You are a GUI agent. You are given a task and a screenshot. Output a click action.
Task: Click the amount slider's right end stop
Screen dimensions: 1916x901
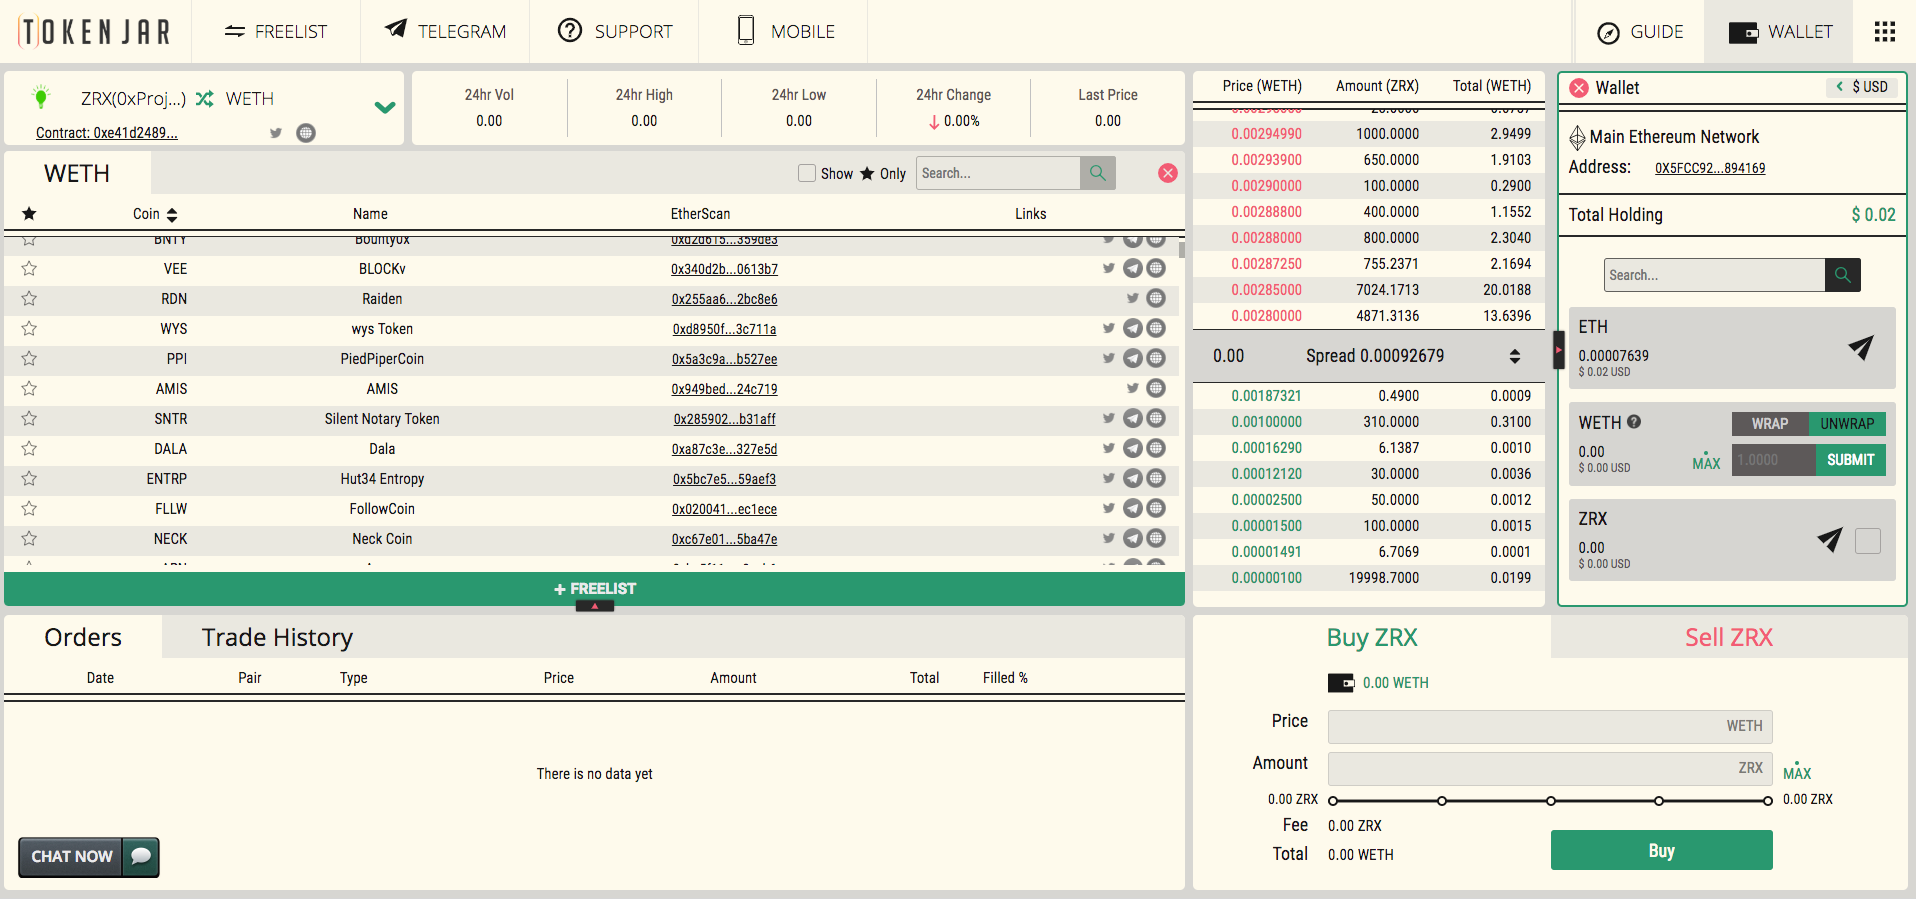(x=1767, y=801)
